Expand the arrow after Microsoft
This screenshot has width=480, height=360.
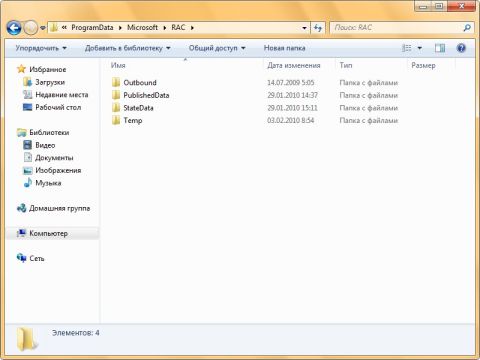coord(165,28)
